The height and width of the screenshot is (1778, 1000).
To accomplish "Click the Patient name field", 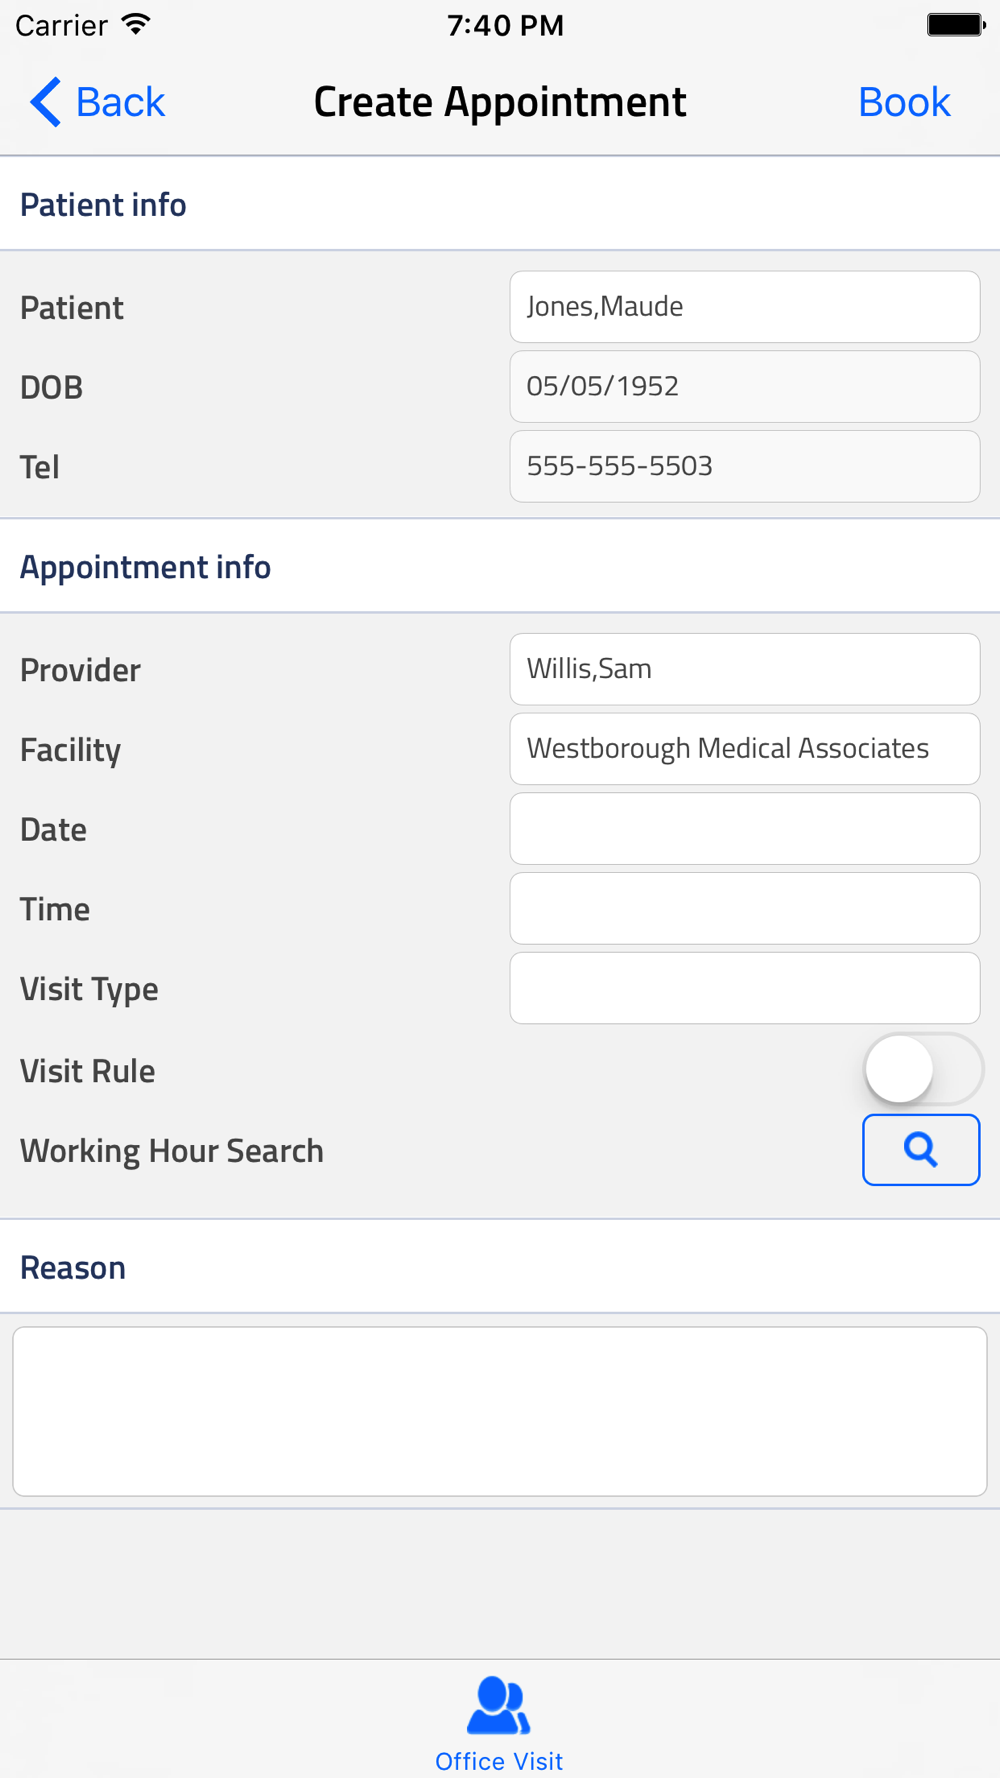I will 744,307.
